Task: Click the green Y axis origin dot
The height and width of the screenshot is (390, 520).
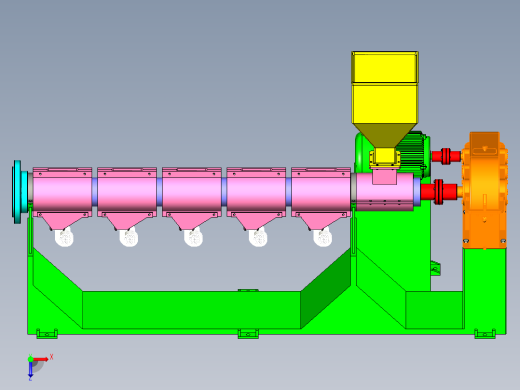Action: tap(30, 359)
